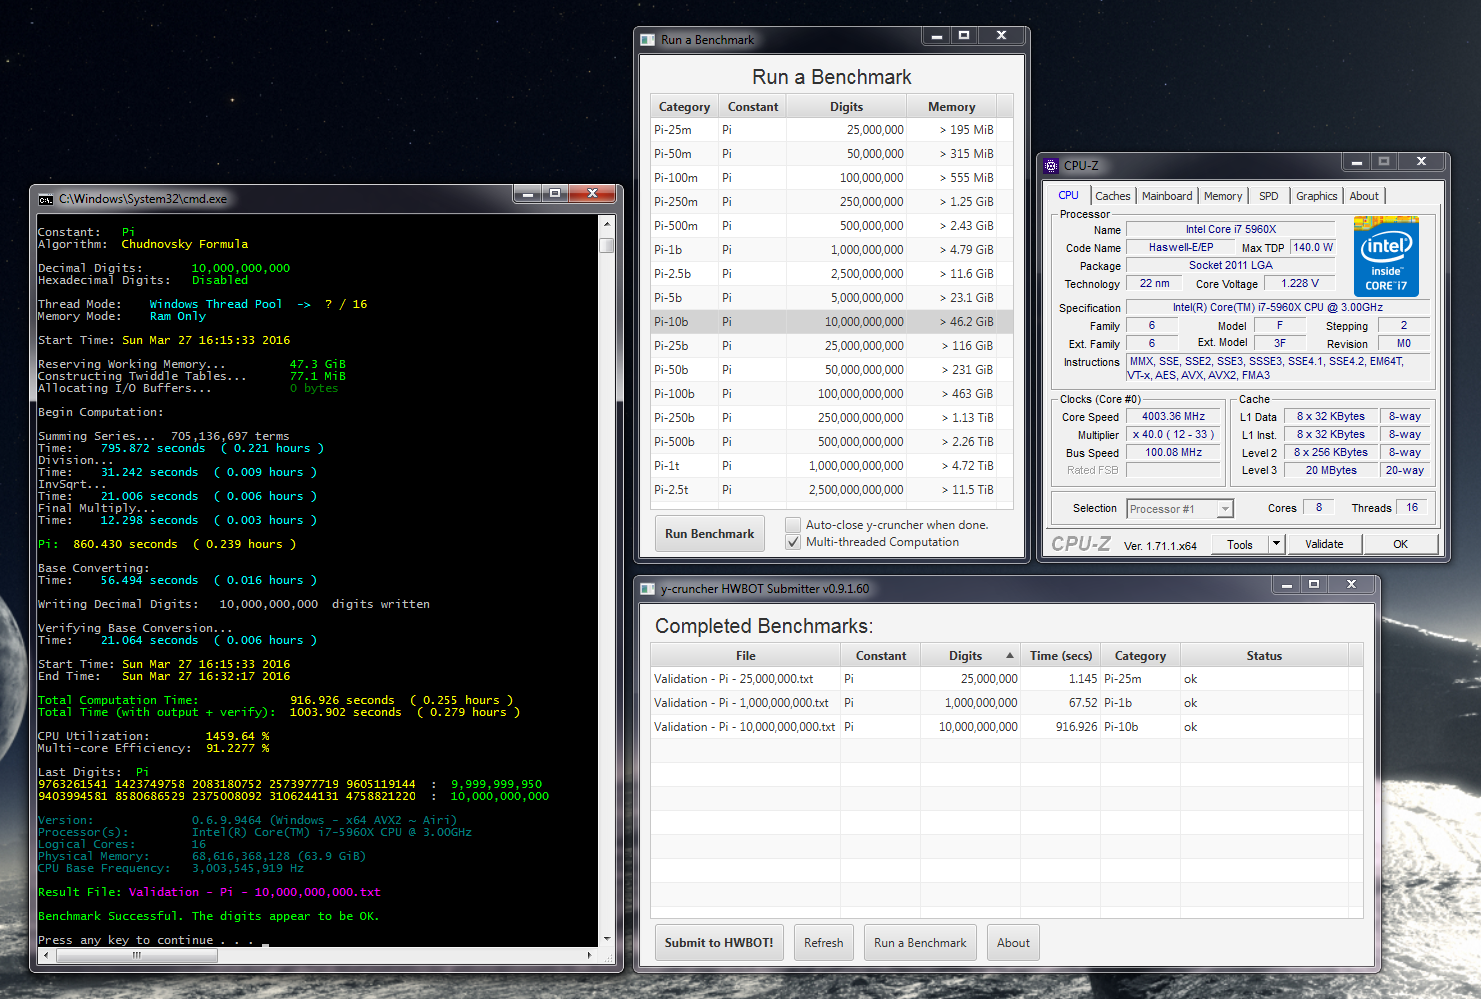Switch to the CPU tab in CPU-Z
Viewport: 1481px width, 999px height.
pos(1068,196)
